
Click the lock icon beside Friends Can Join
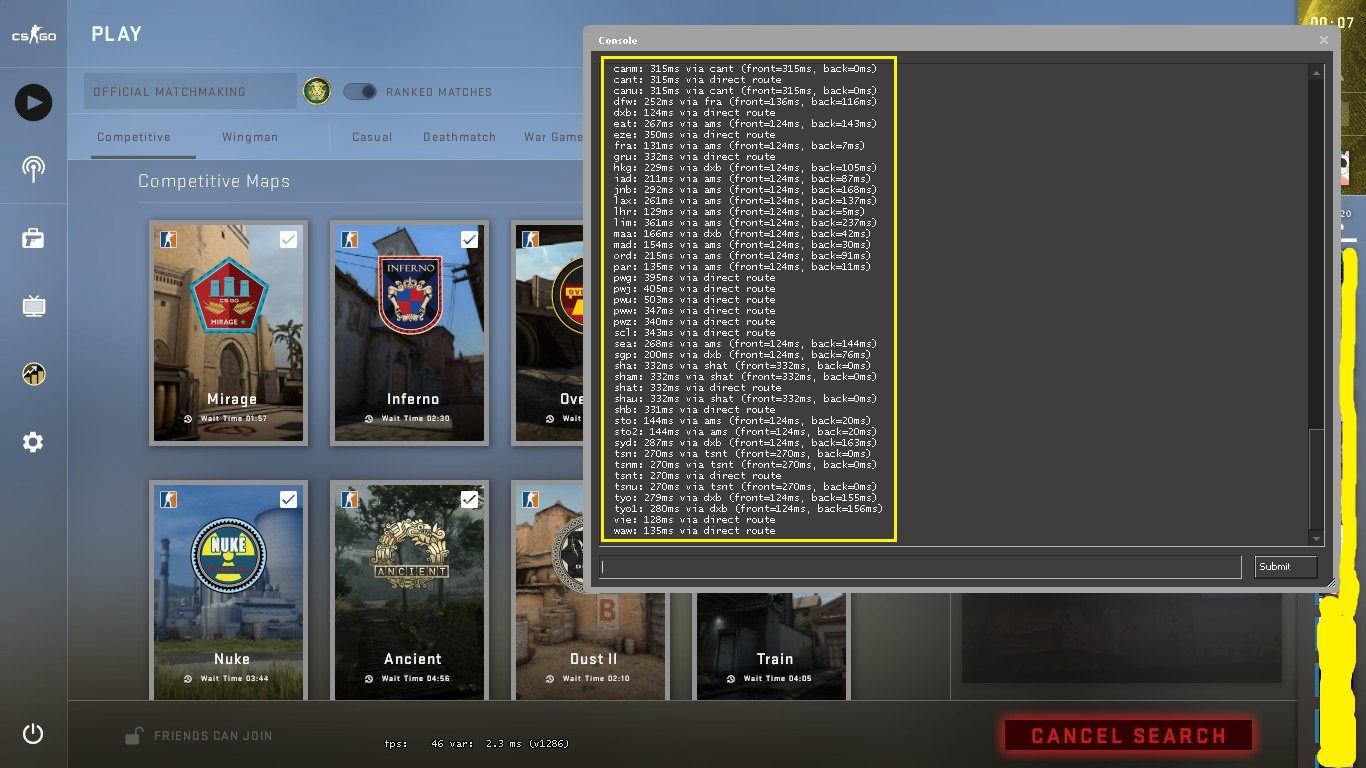click(133, 736)
